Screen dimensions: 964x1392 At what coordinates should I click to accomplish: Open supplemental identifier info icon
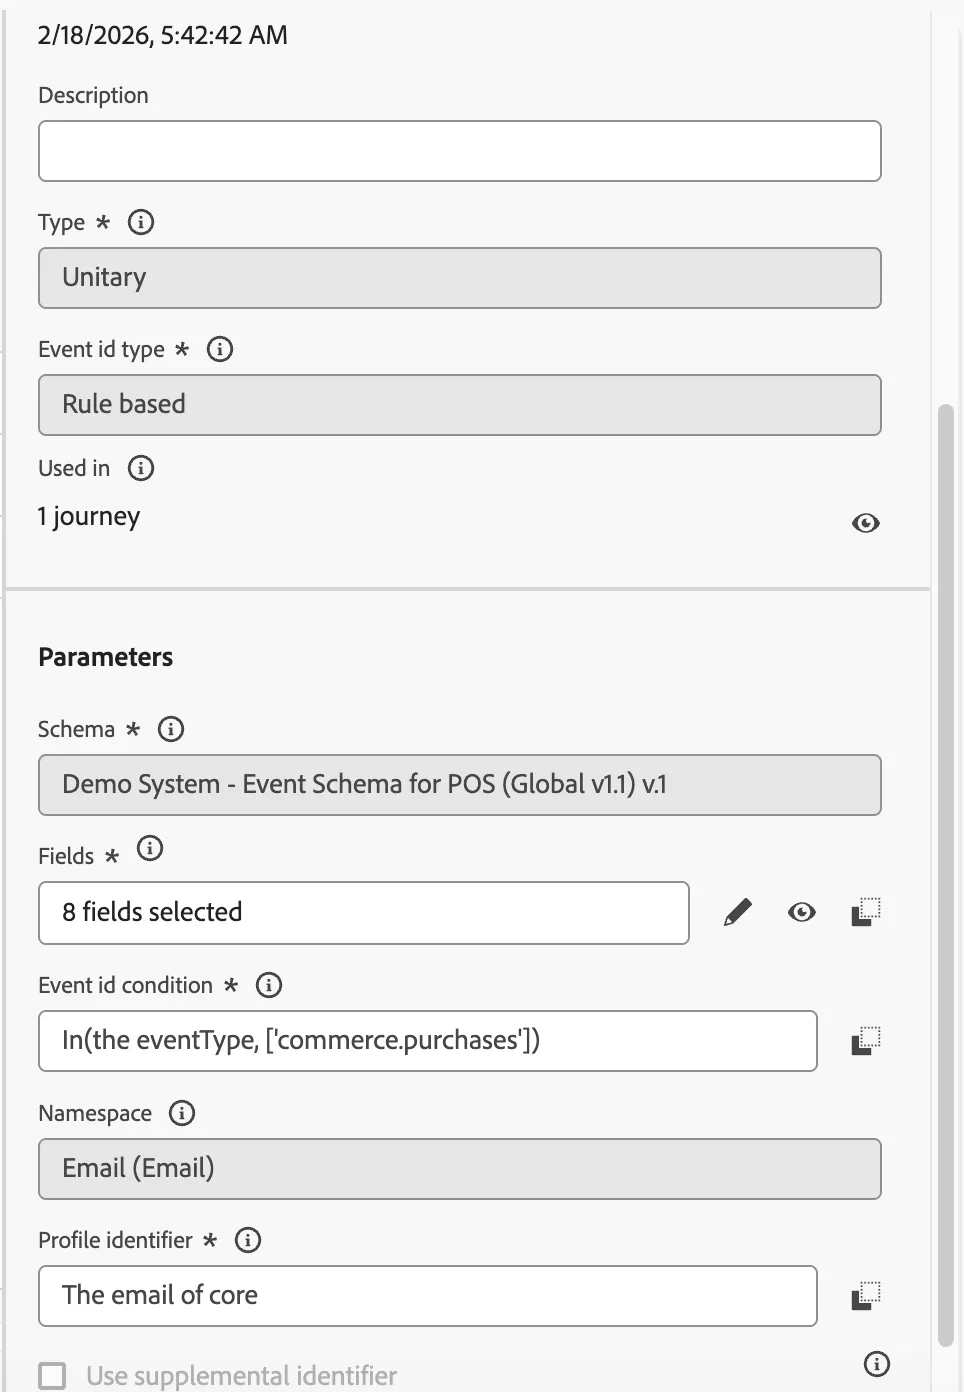click(x=877, y=1364)
